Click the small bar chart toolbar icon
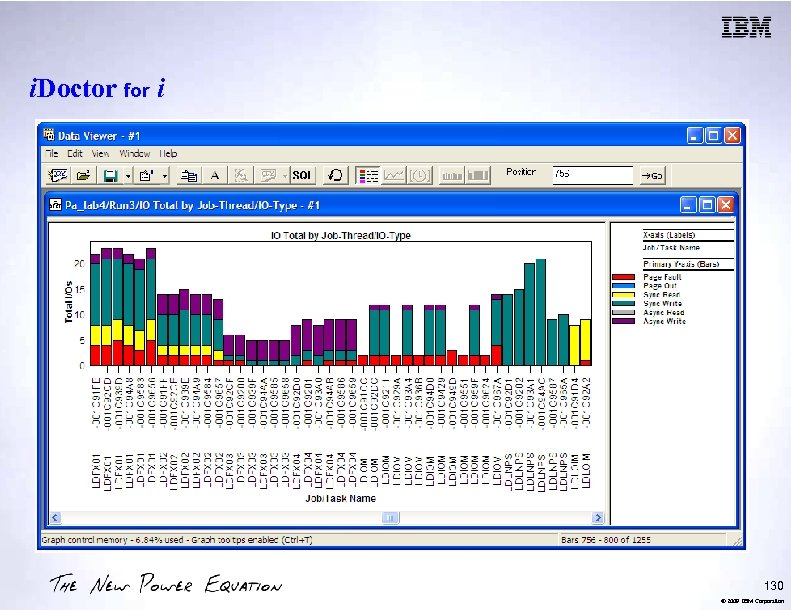 point(451,175)
